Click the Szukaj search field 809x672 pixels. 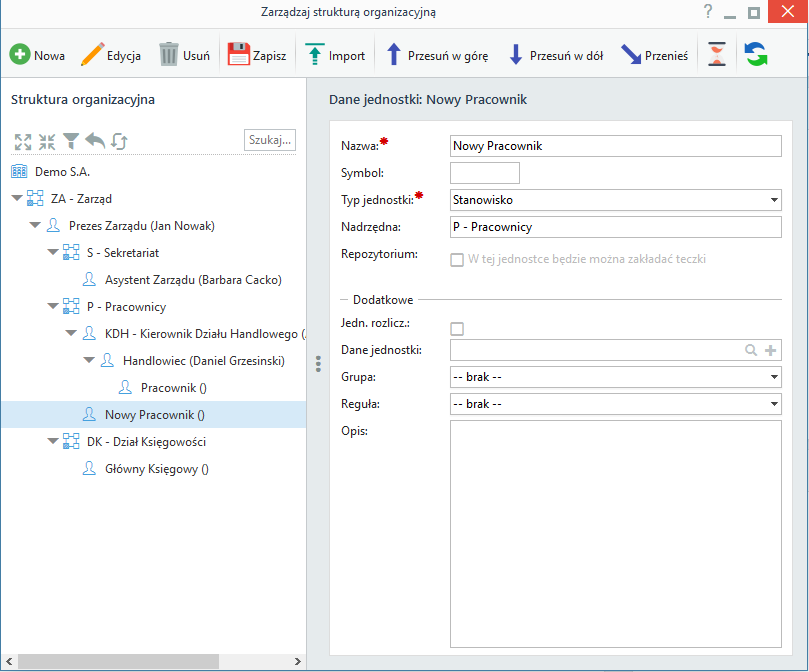[x=270, y=140]
